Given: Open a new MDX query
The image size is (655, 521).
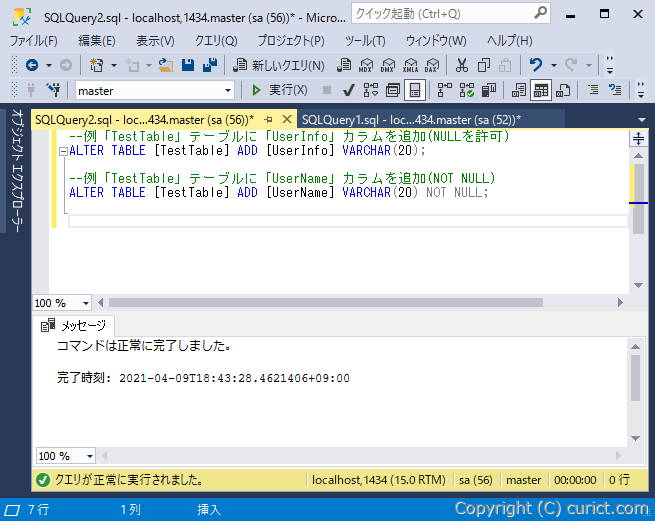Looking at the screenshot, I should 366,65.
